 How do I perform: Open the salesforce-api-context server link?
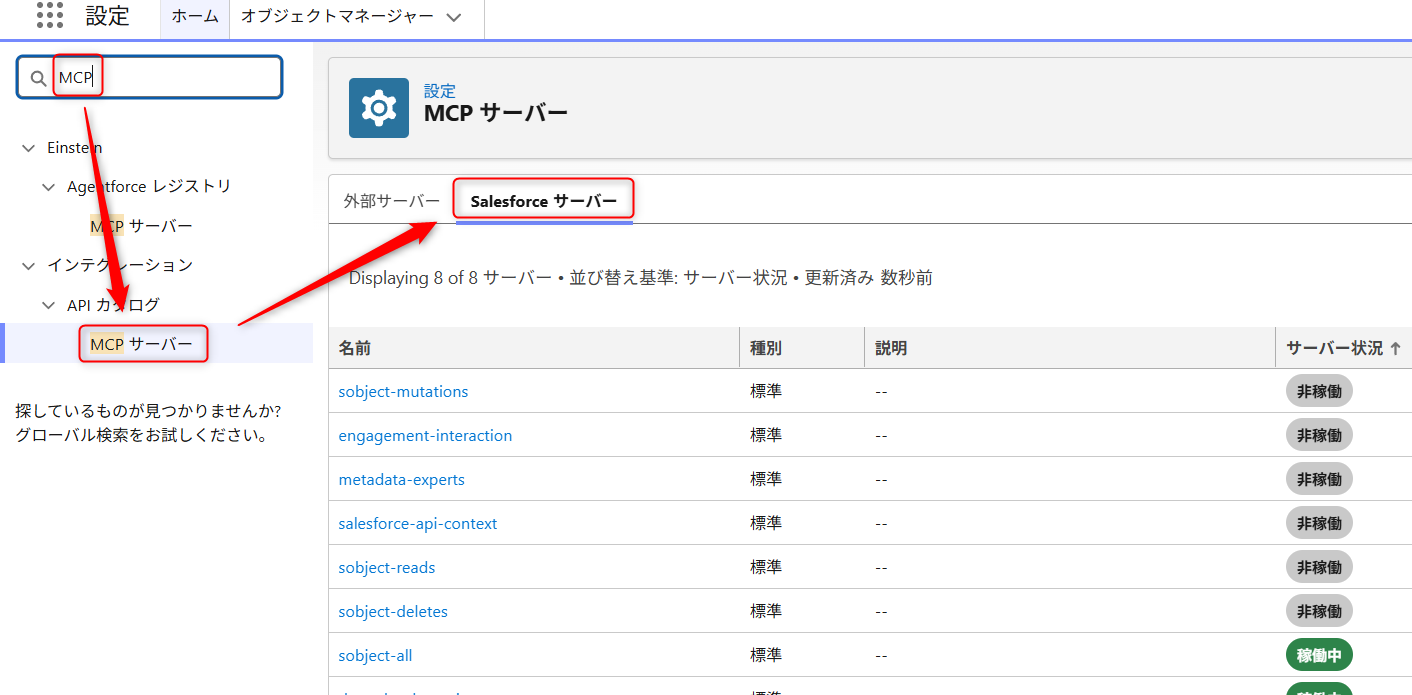(x=417, y=523)
